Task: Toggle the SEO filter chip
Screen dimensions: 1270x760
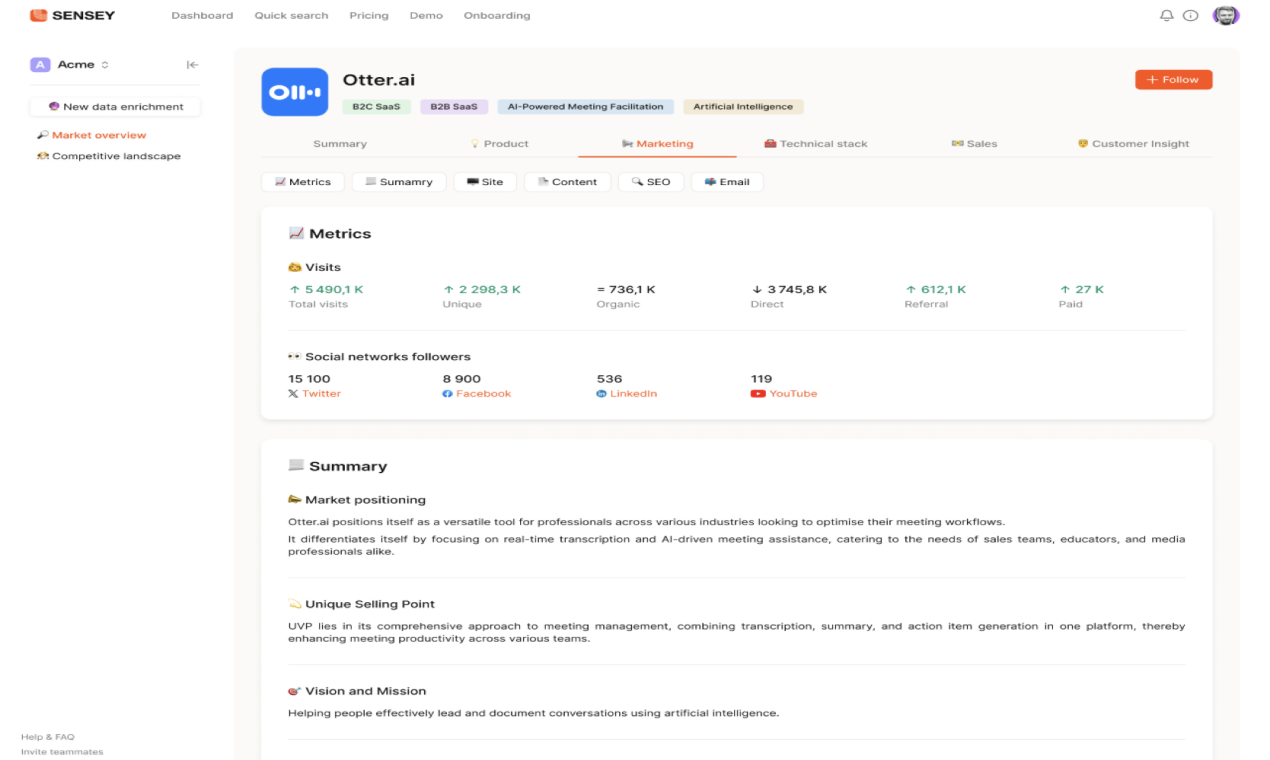Action: point(651,181)
